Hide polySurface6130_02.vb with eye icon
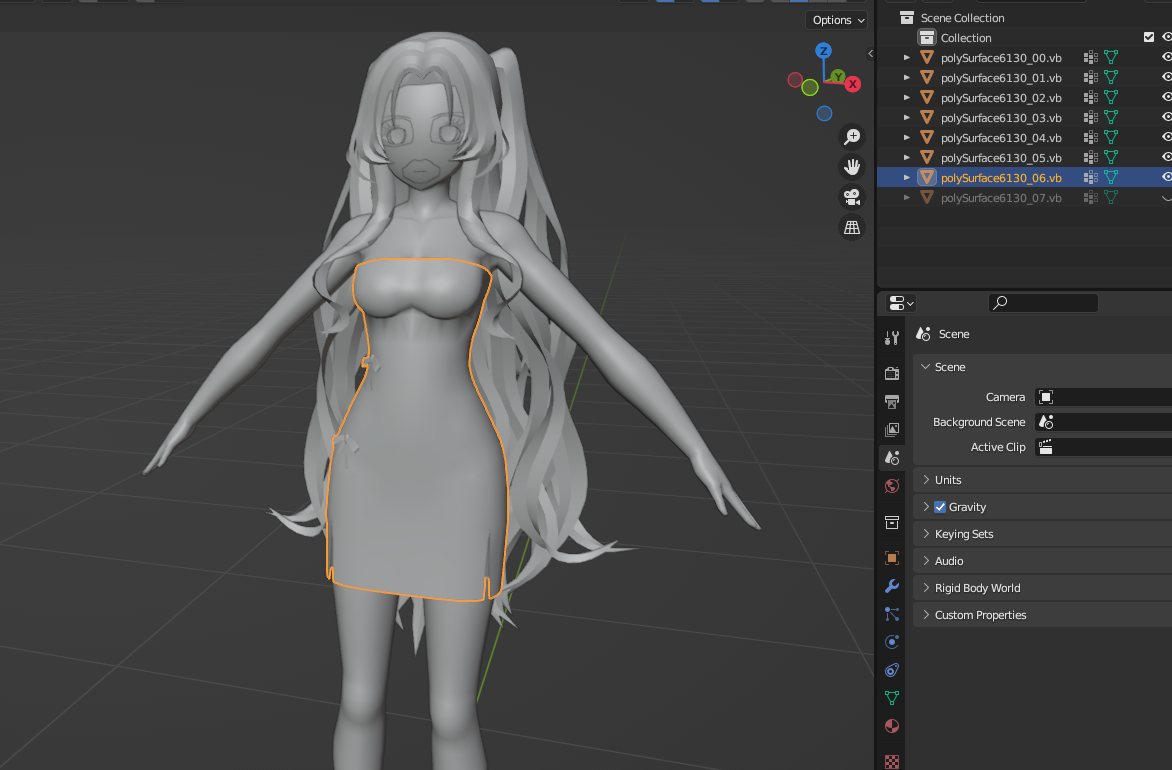Image resolution: width=1172 pixels, height=770 pixels. tap(1167, 98)
